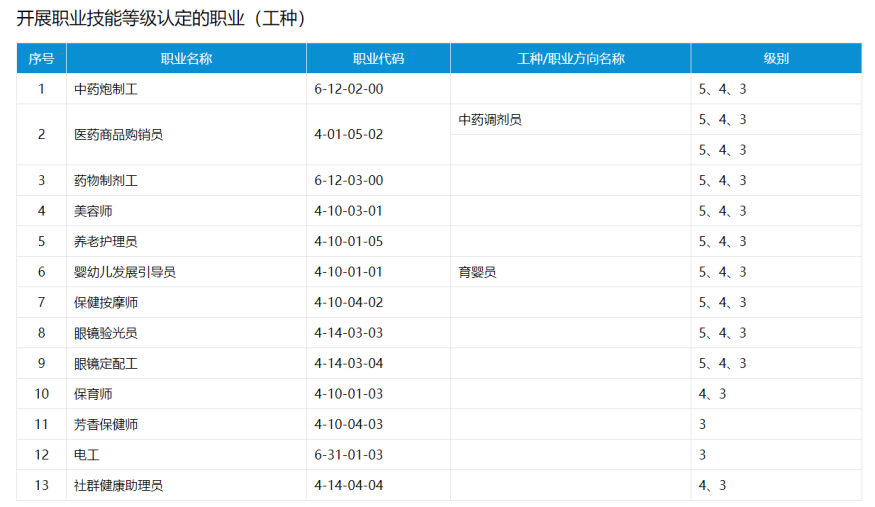Screen dimensions: 875x507
Task: Click occupation code 6-12-03-00
Action: point(349,181)
